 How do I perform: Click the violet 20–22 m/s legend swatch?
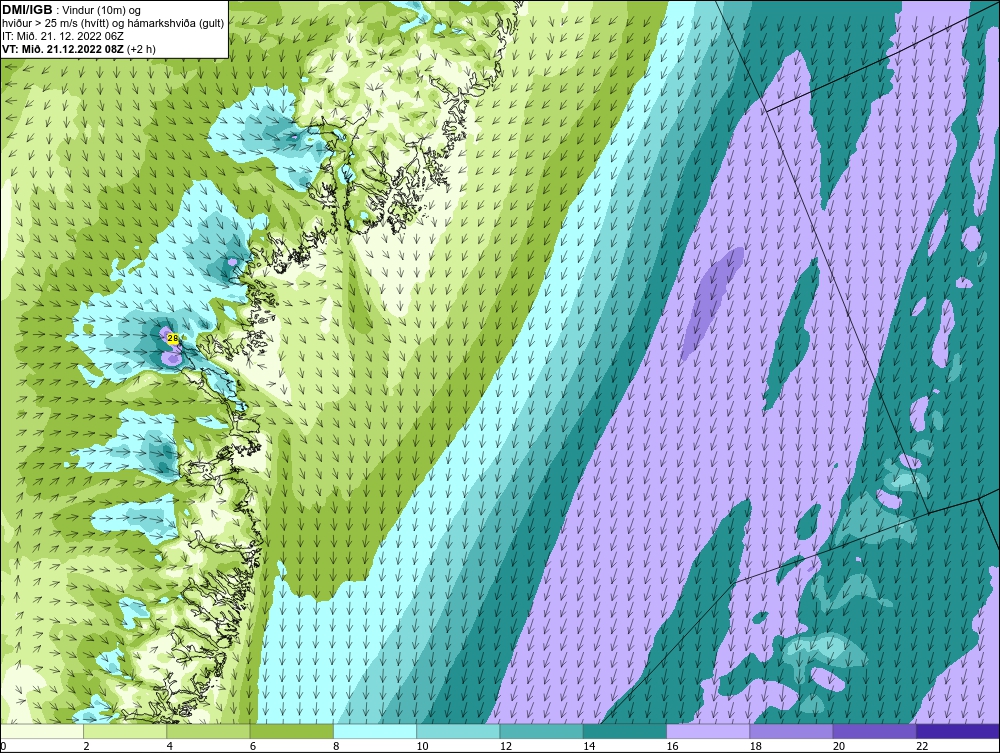coord(874,731)
